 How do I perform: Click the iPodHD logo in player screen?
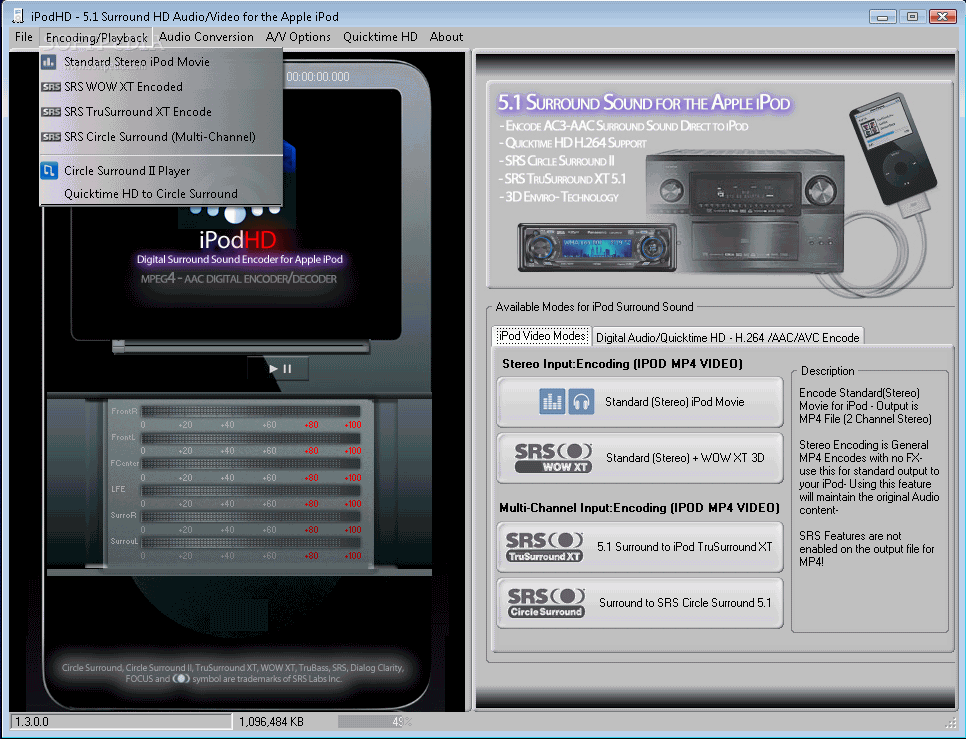238,240
